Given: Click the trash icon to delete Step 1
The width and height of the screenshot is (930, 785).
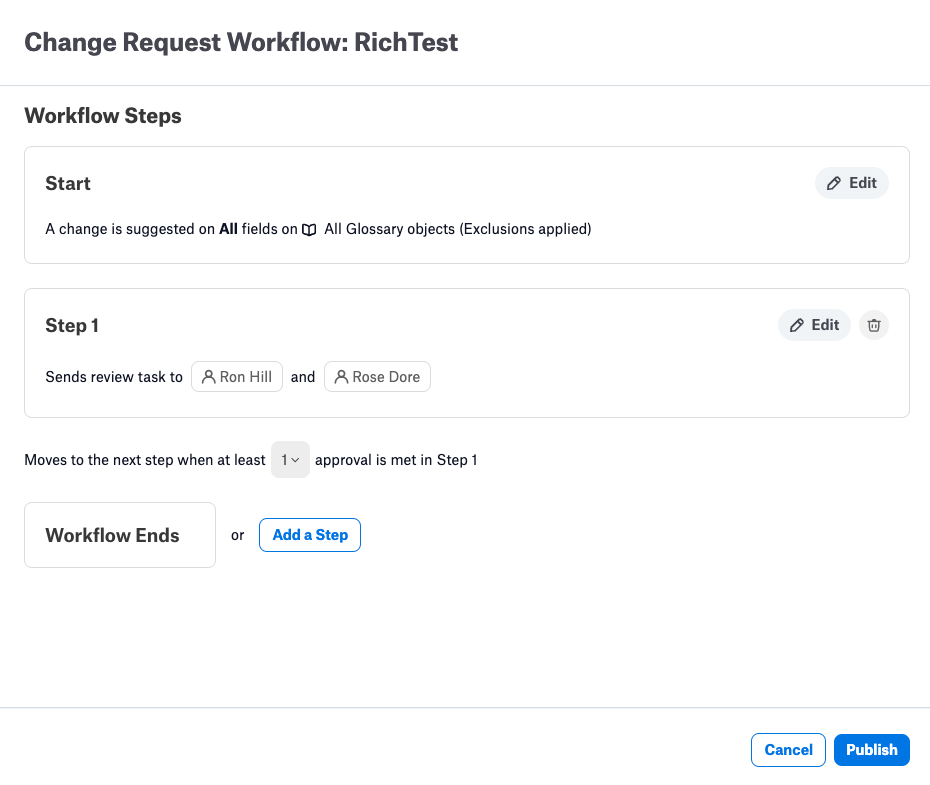Looking at the screenshot, I should click(x=874, y=325).
